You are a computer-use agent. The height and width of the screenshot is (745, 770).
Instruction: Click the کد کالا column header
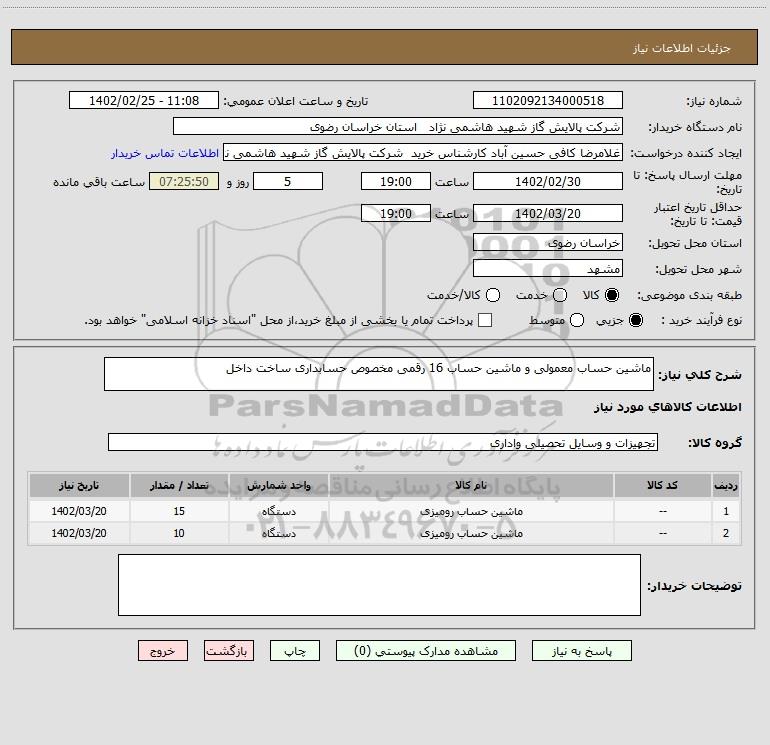662,485
